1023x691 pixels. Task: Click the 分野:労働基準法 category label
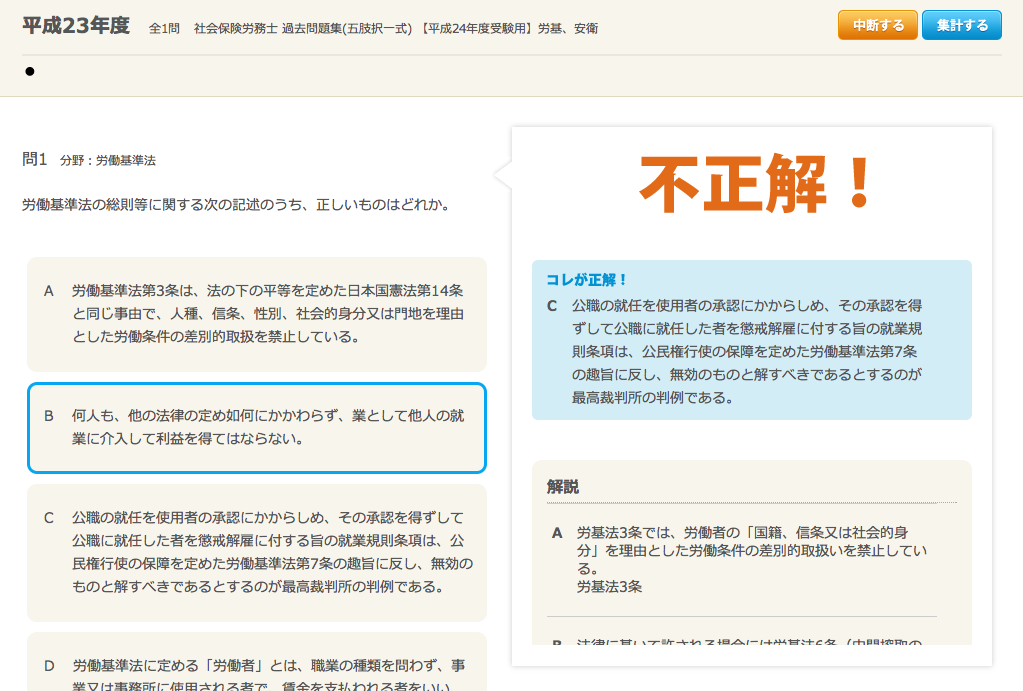click(x=107, y=160)
